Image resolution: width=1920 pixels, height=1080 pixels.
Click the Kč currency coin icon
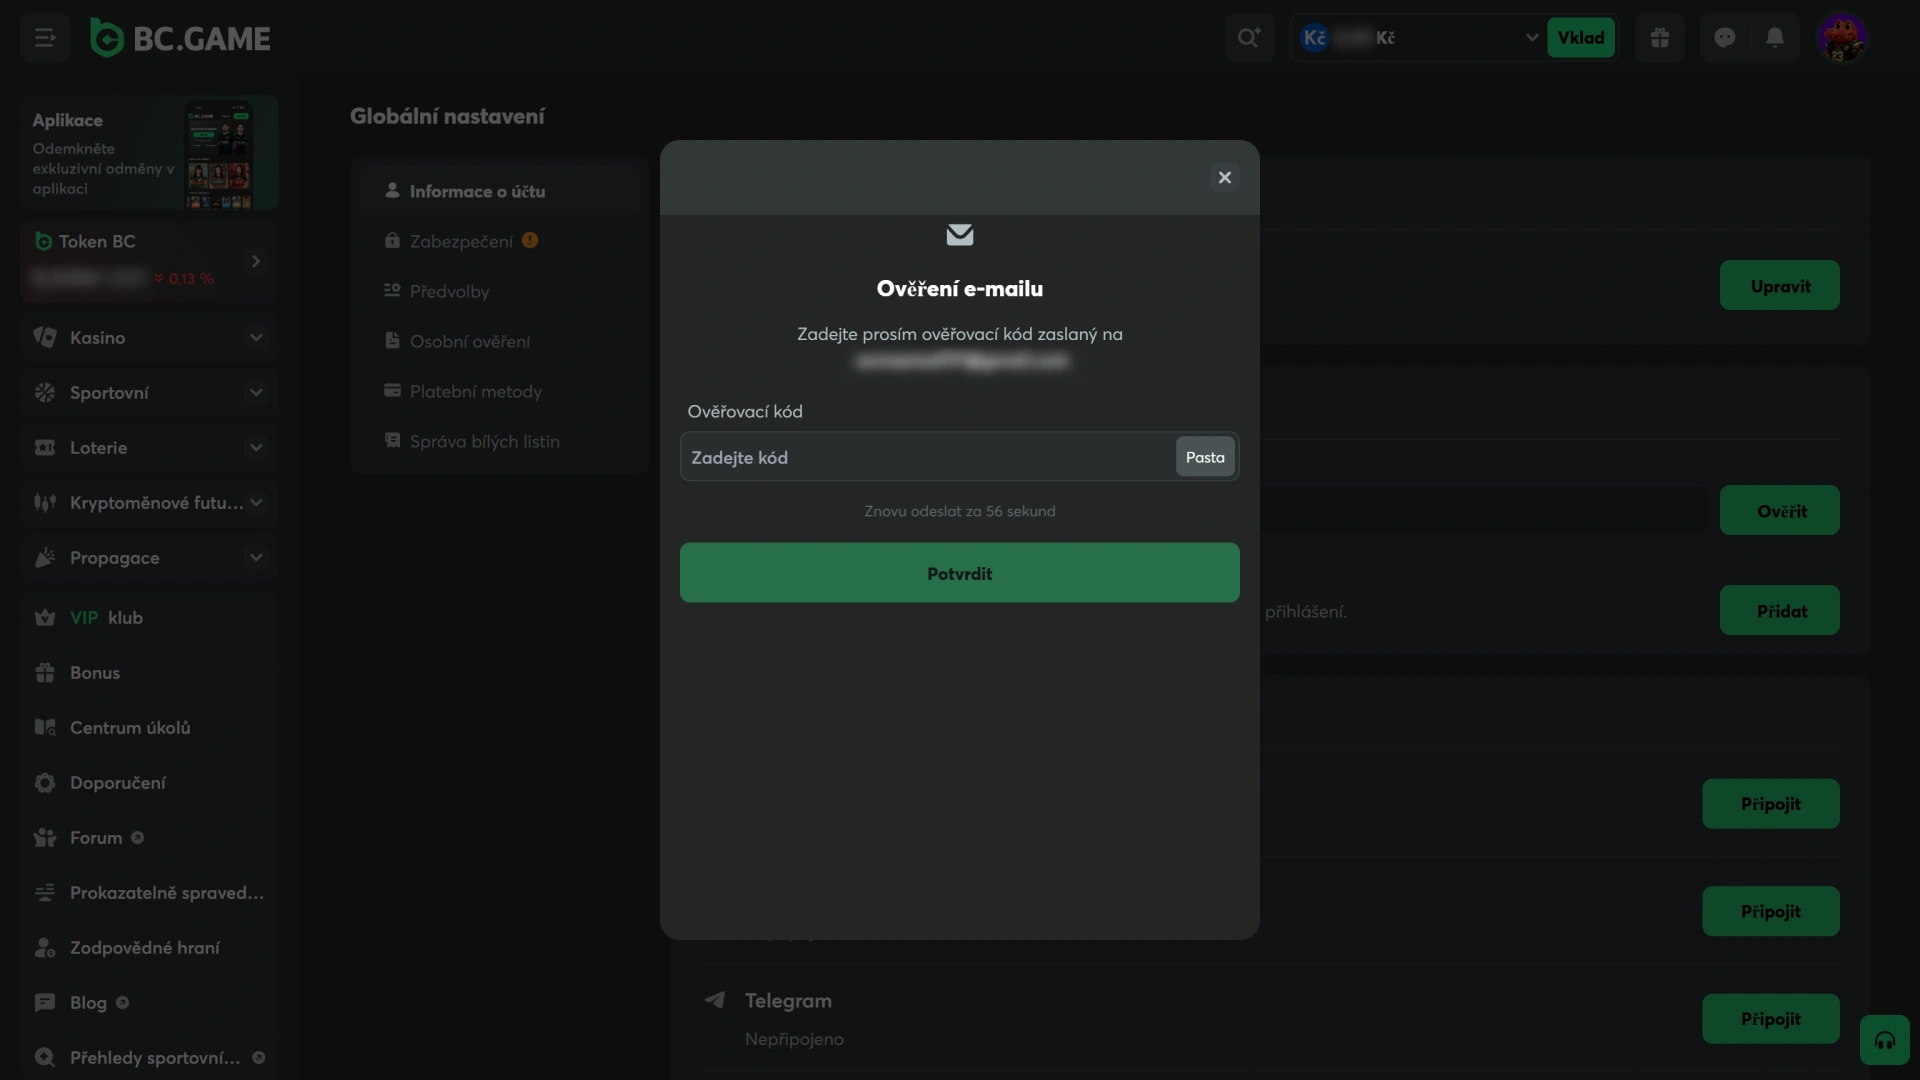tap(1314, 38)
